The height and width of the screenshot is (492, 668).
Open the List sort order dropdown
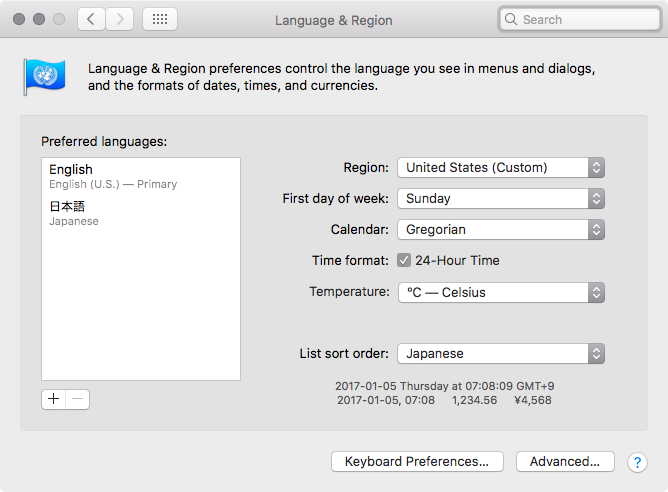[500, 353]
